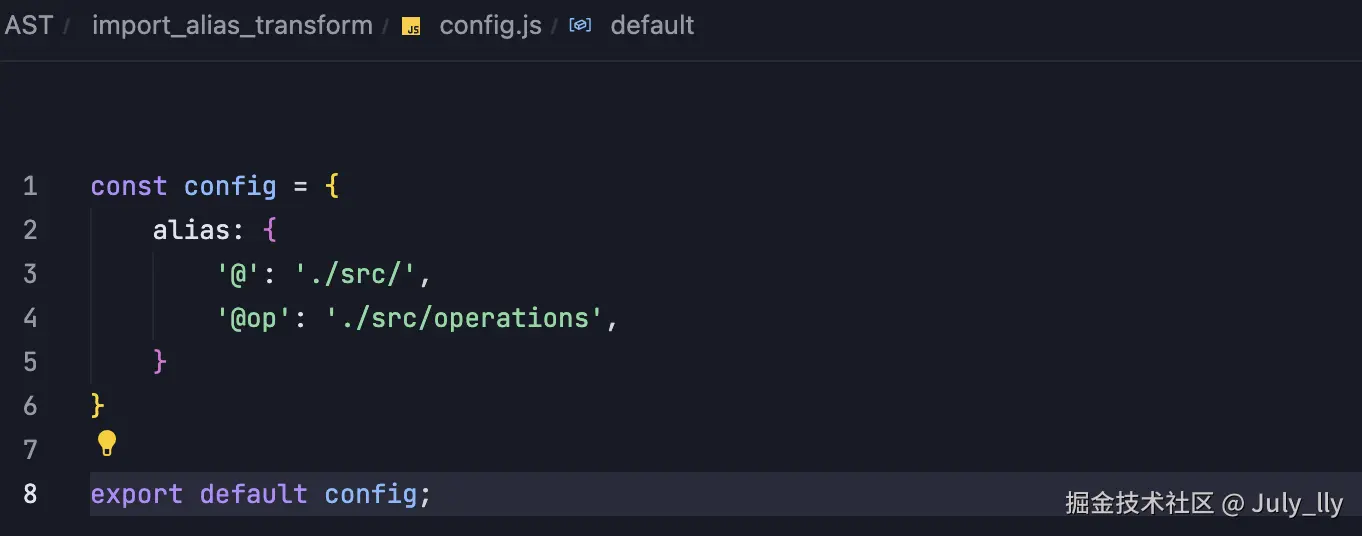
Task: Expand the default symbol breadcrumb
Action: 652,25
